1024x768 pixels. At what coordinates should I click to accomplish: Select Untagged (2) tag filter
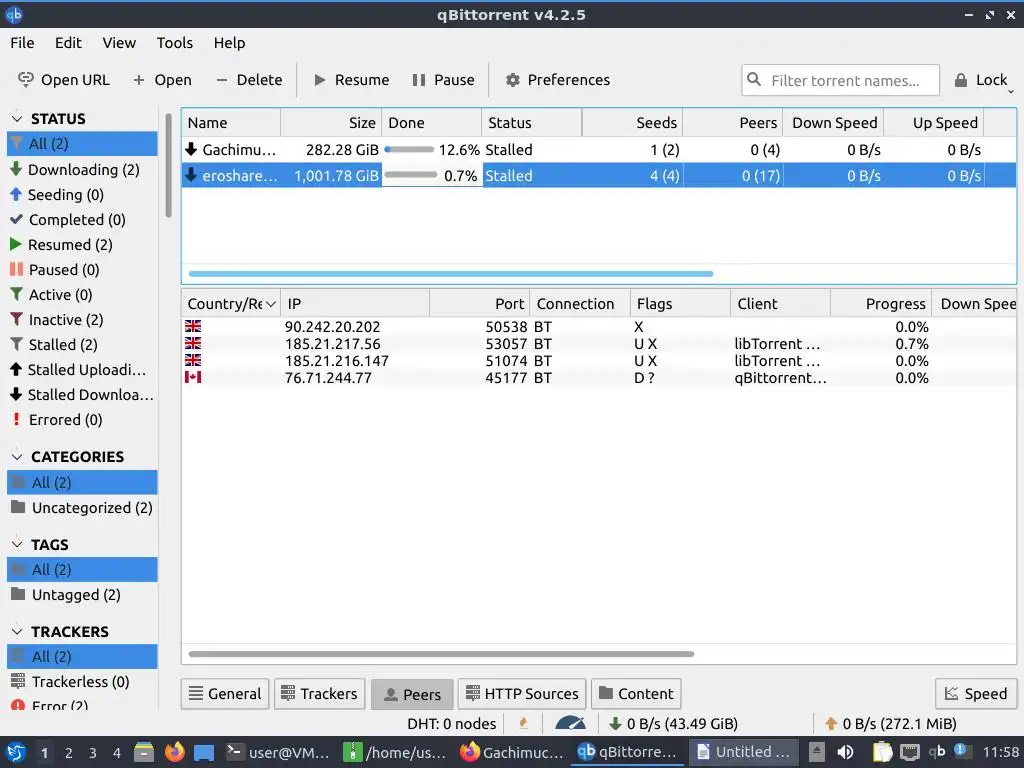tap(82, 595)
